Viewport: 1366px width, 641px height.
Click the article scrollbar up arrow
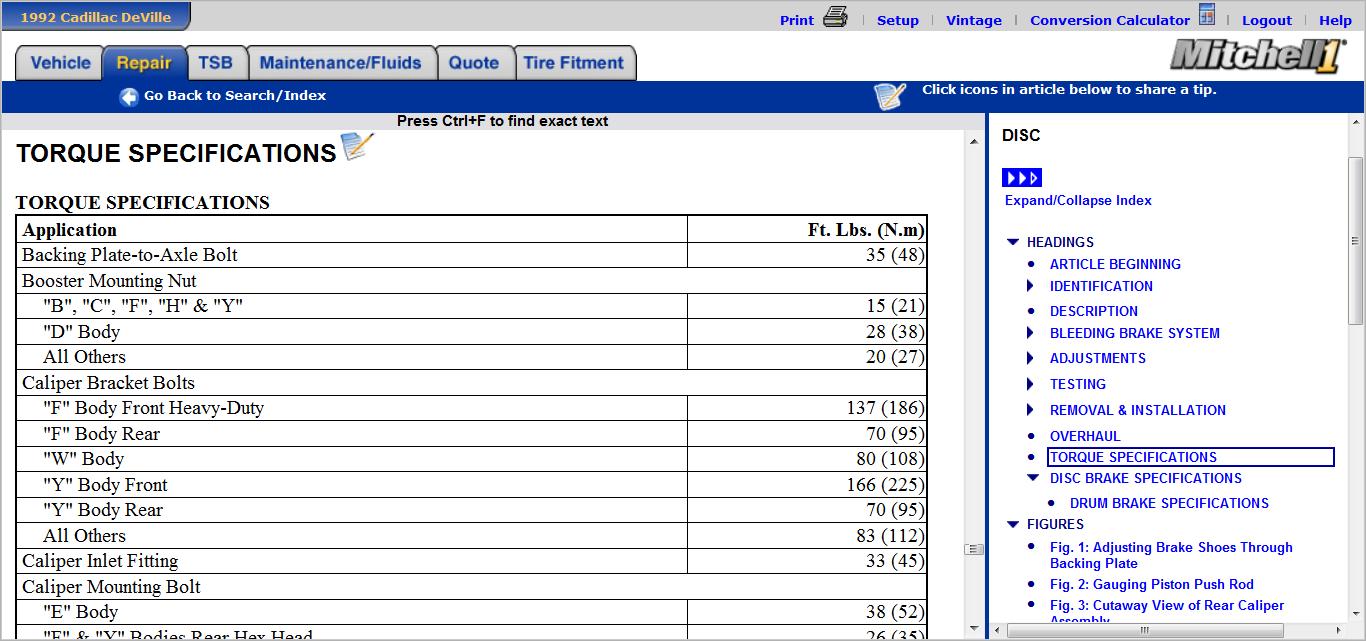tap(974, 142)
